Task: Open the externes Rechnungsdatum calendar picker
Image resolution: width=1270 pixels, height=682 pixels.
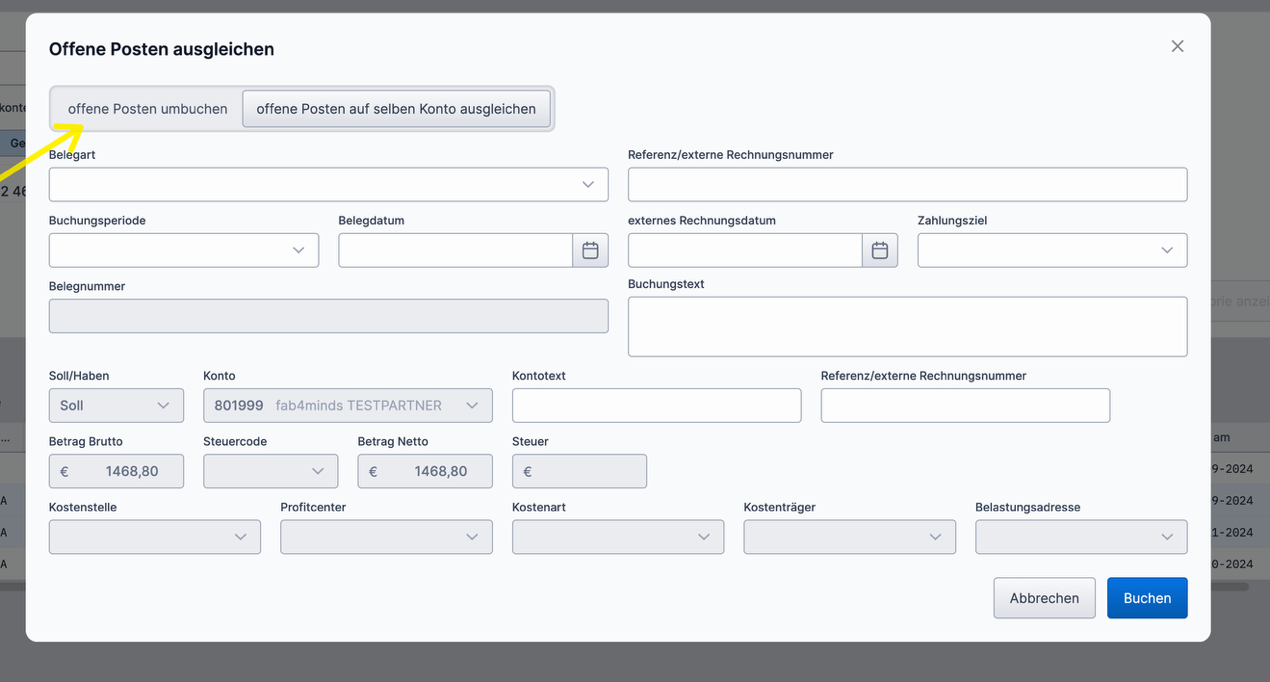Action: coord(879,250)
